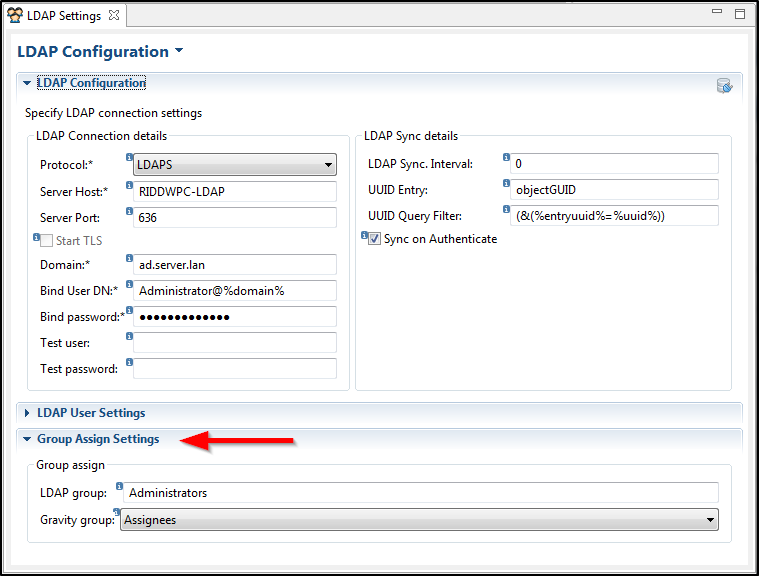Screen dimensions: 759x576
Task: Click info icon beside the Bind password field
Action: coord(129,310)
